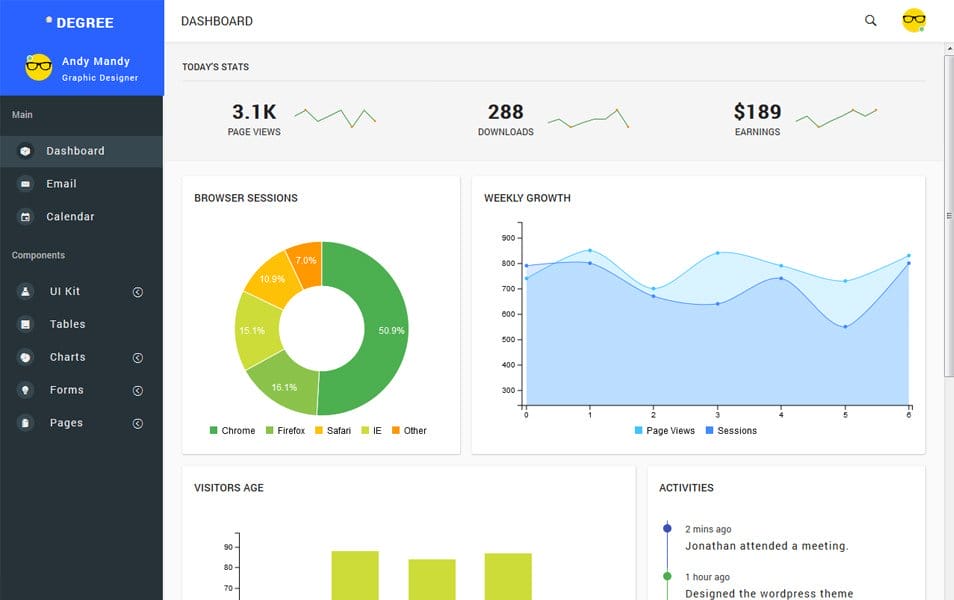
Task: Click the UI Kit person icon
Action: click(24, 291)
